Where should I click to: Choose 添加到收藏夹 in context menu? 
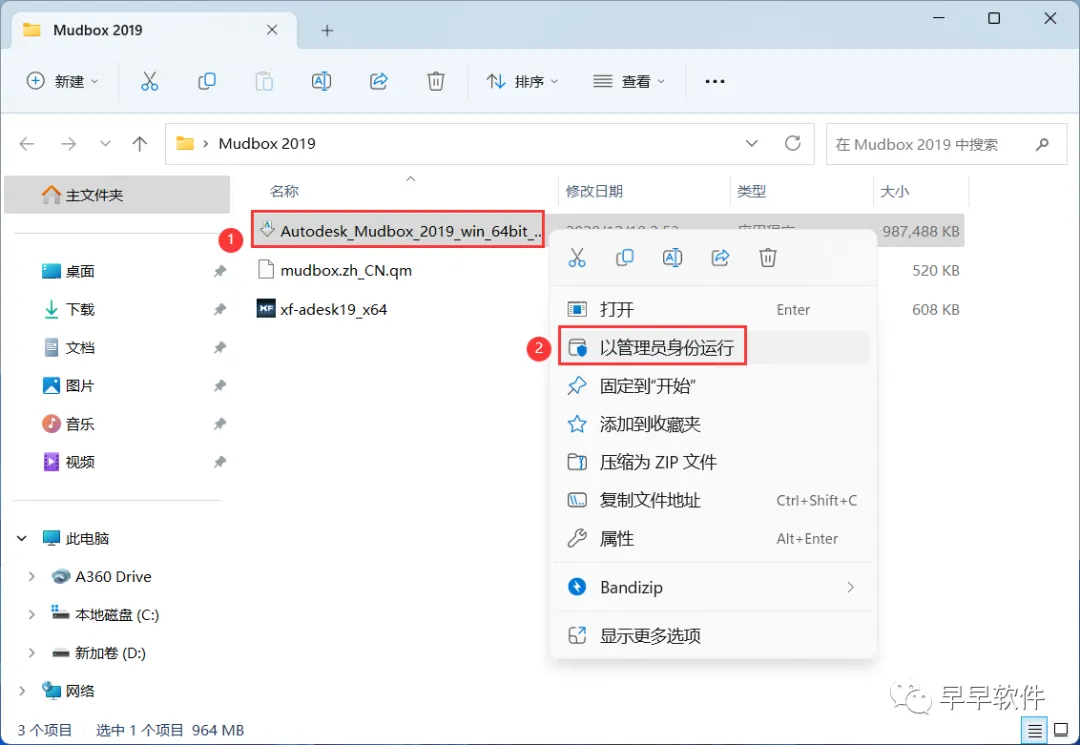pyautogui.click(x=713, y=423)
